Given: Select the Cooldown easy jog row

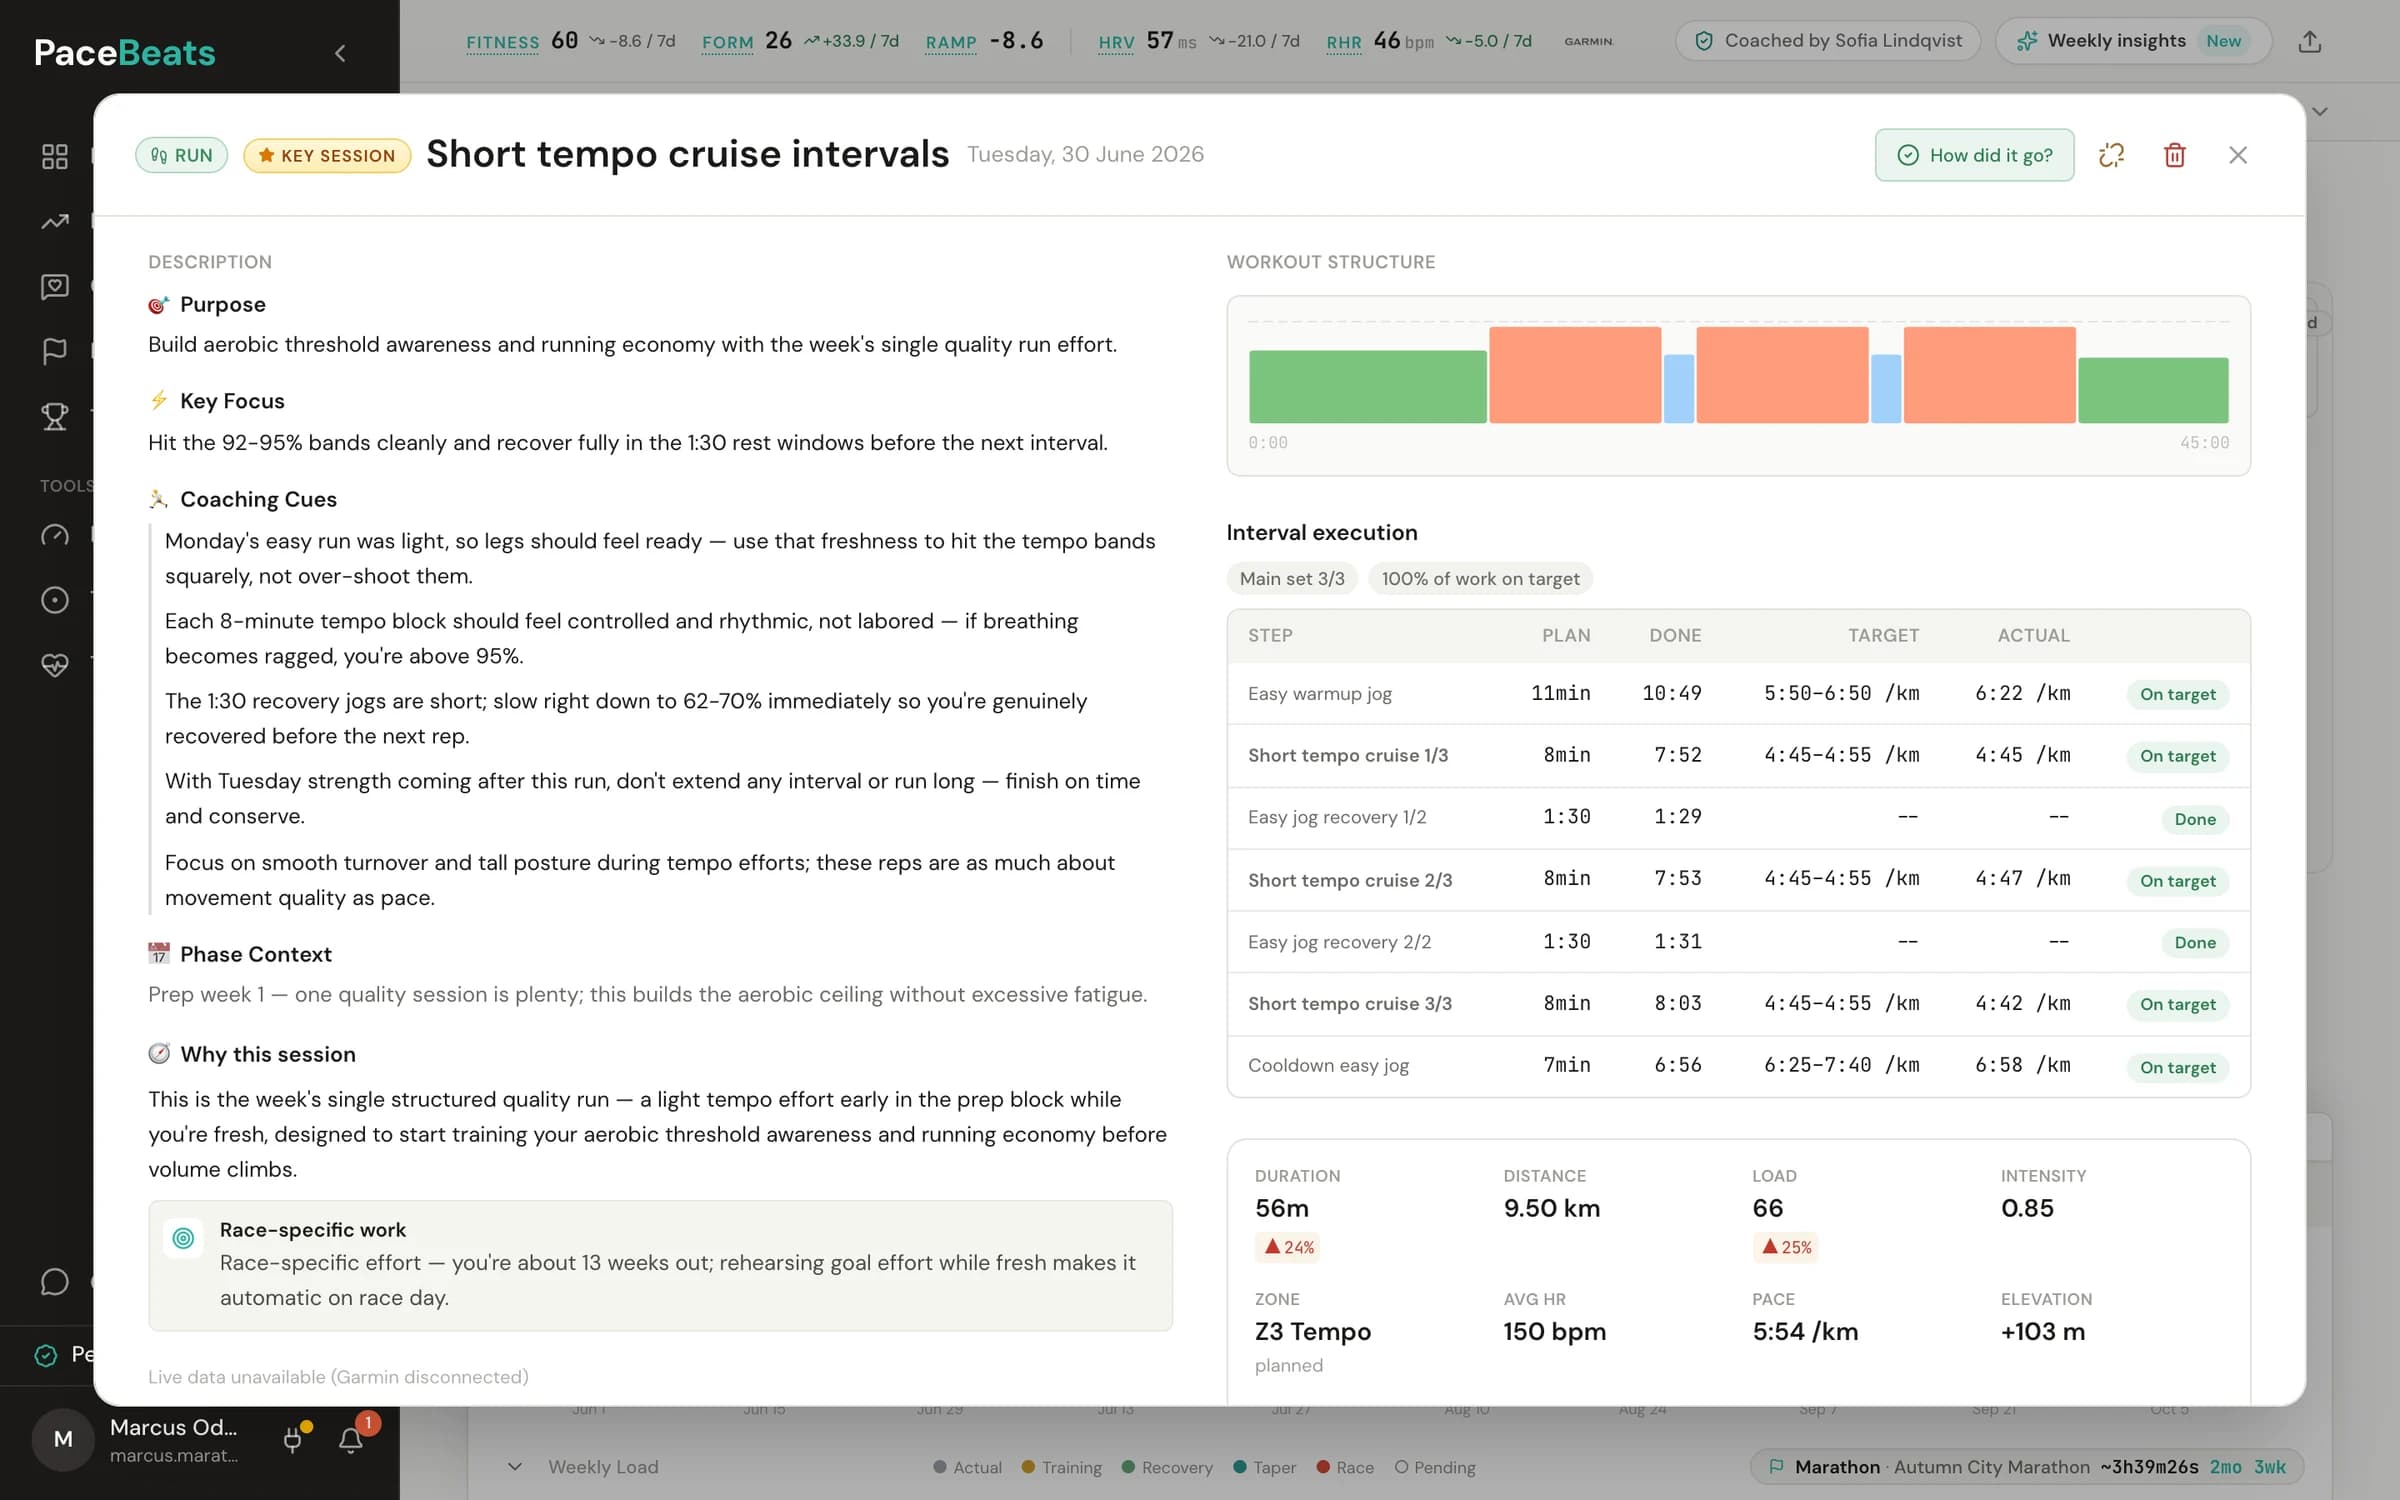Looking at the screenshot, I should 1738,1066.
